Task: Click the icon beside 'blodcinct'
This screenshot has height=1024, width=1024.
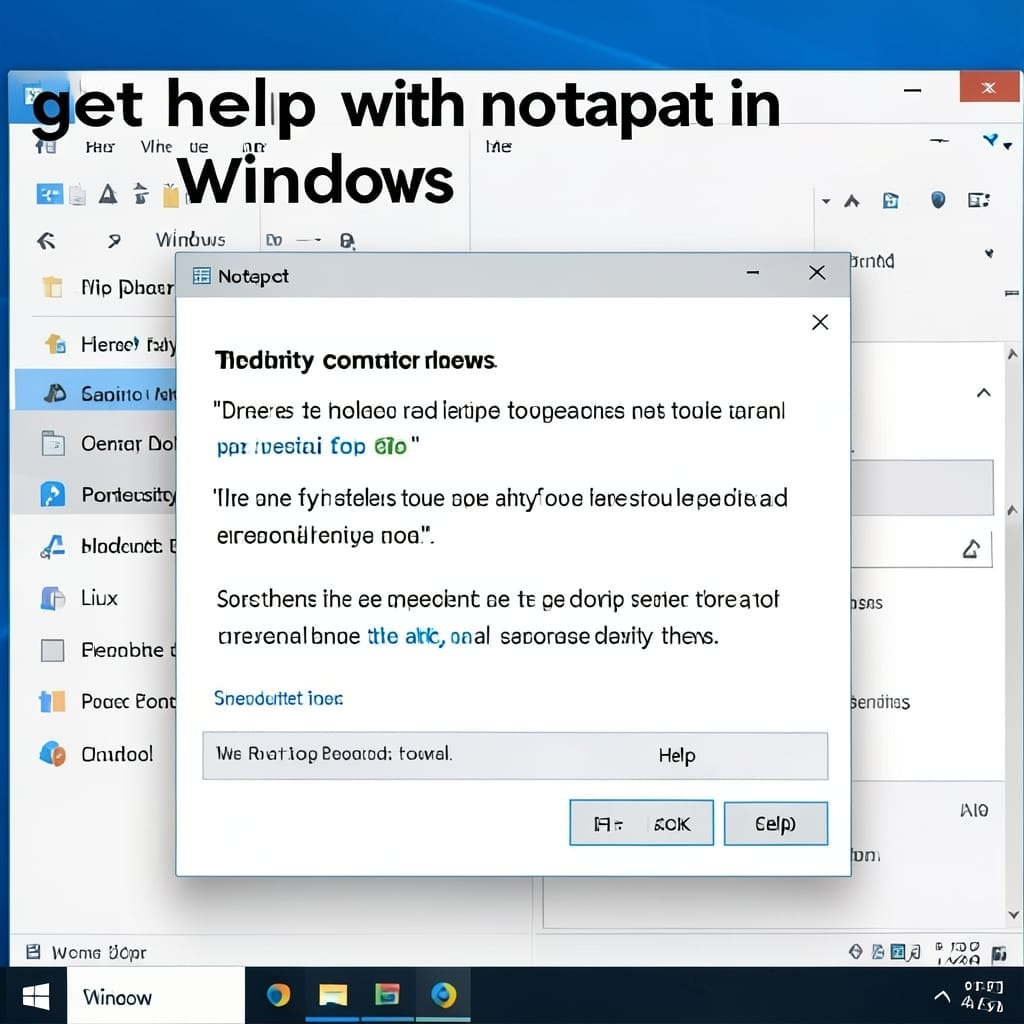Action: coord(52,546)
